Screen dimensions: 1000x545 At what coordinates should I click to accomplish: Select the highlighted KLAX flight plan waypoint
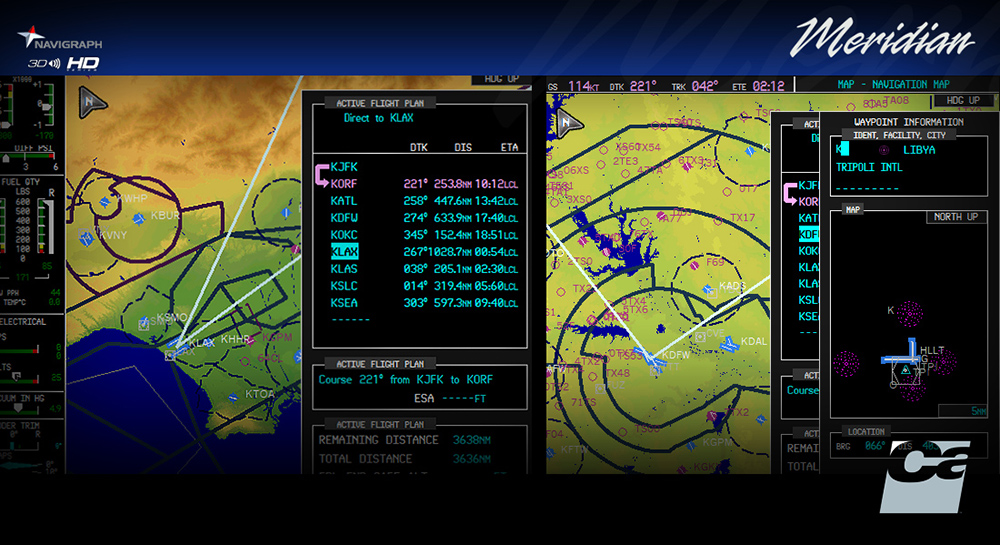tap(344, 252)
